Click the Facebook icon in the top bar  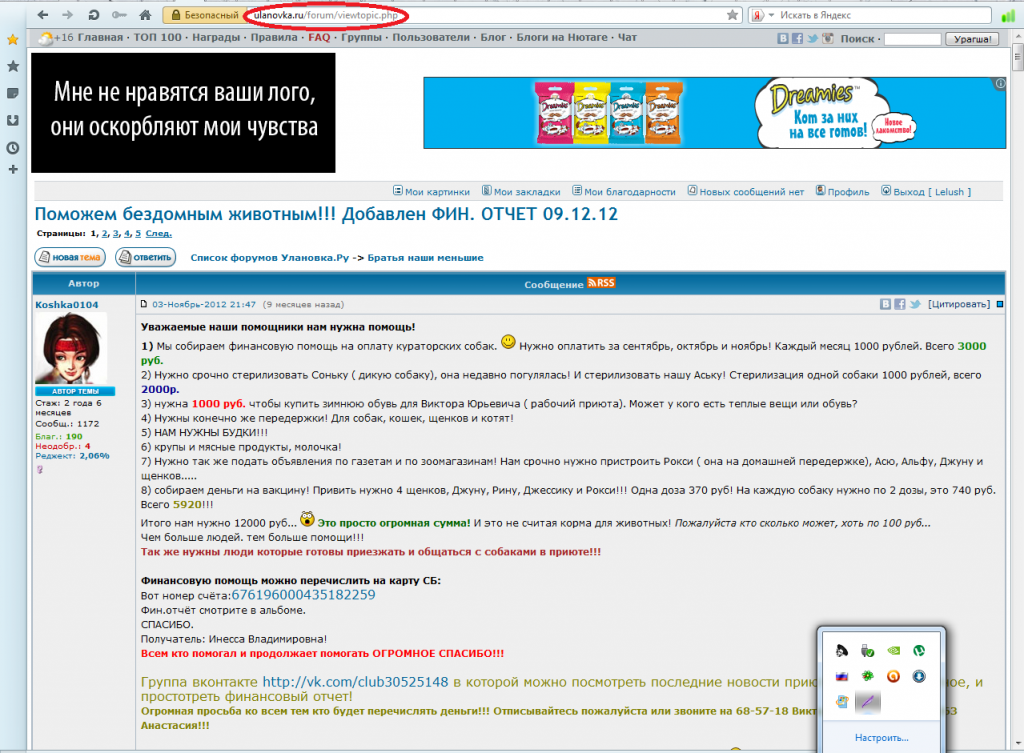(797, 39)
